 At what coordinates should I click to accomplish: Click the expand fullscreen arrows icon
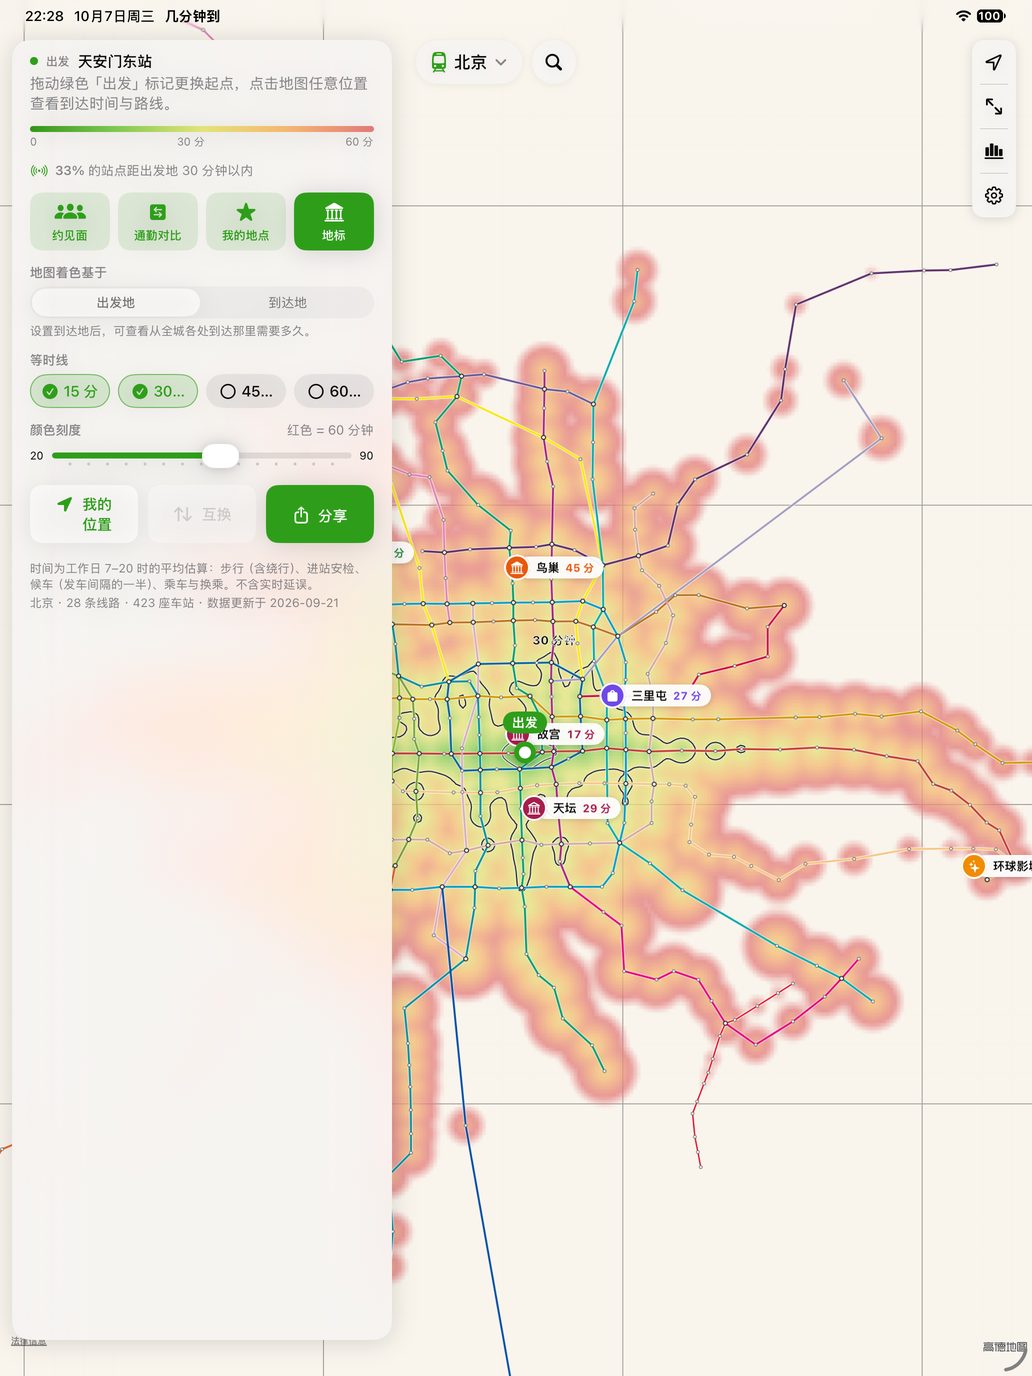[x=994, y=106]
